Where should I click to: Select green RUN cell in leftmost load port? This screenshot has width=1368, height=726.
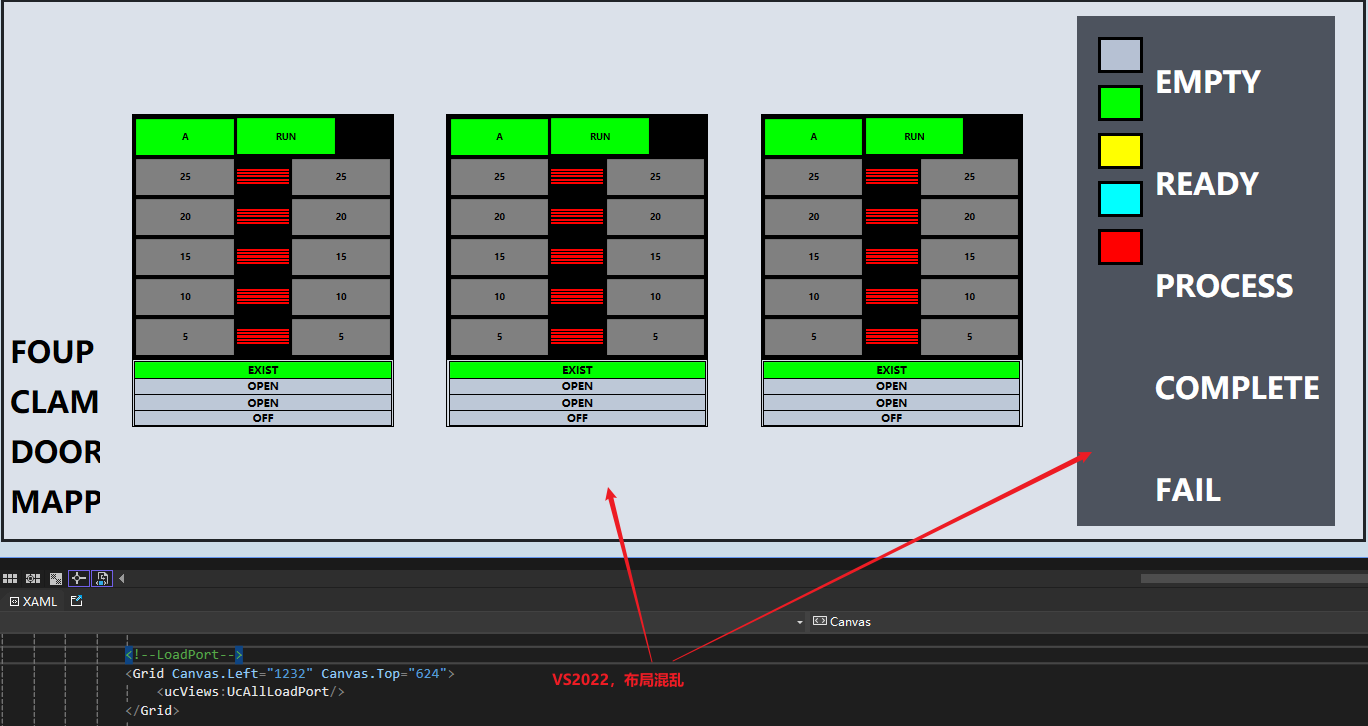point(286,137)
